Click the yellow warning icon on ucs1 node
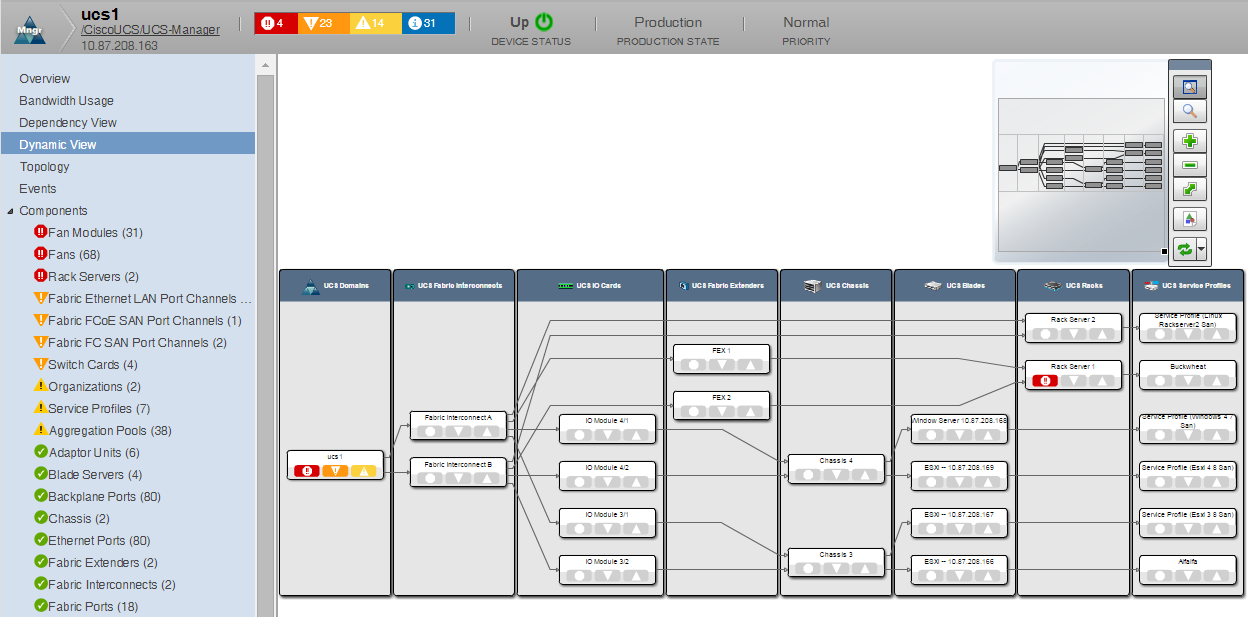Screen dimensions: 1248x617 (363, 471)
